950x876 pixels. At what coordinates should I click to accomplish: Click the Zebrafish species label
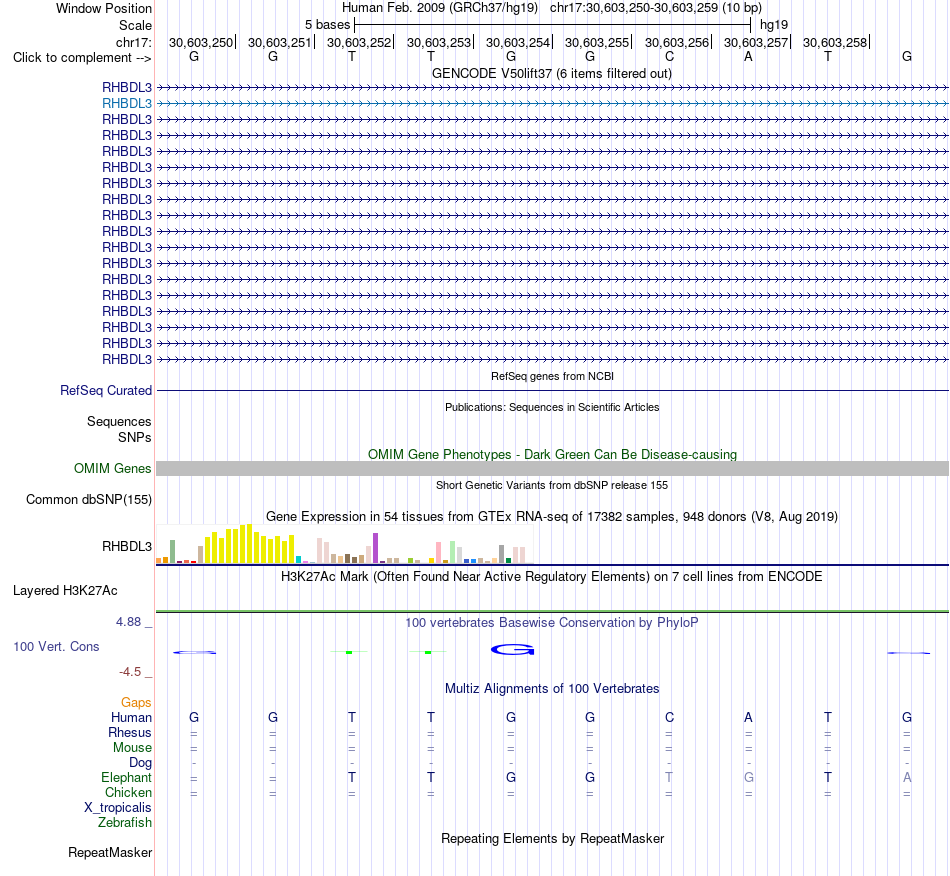(x=125, y=823)
